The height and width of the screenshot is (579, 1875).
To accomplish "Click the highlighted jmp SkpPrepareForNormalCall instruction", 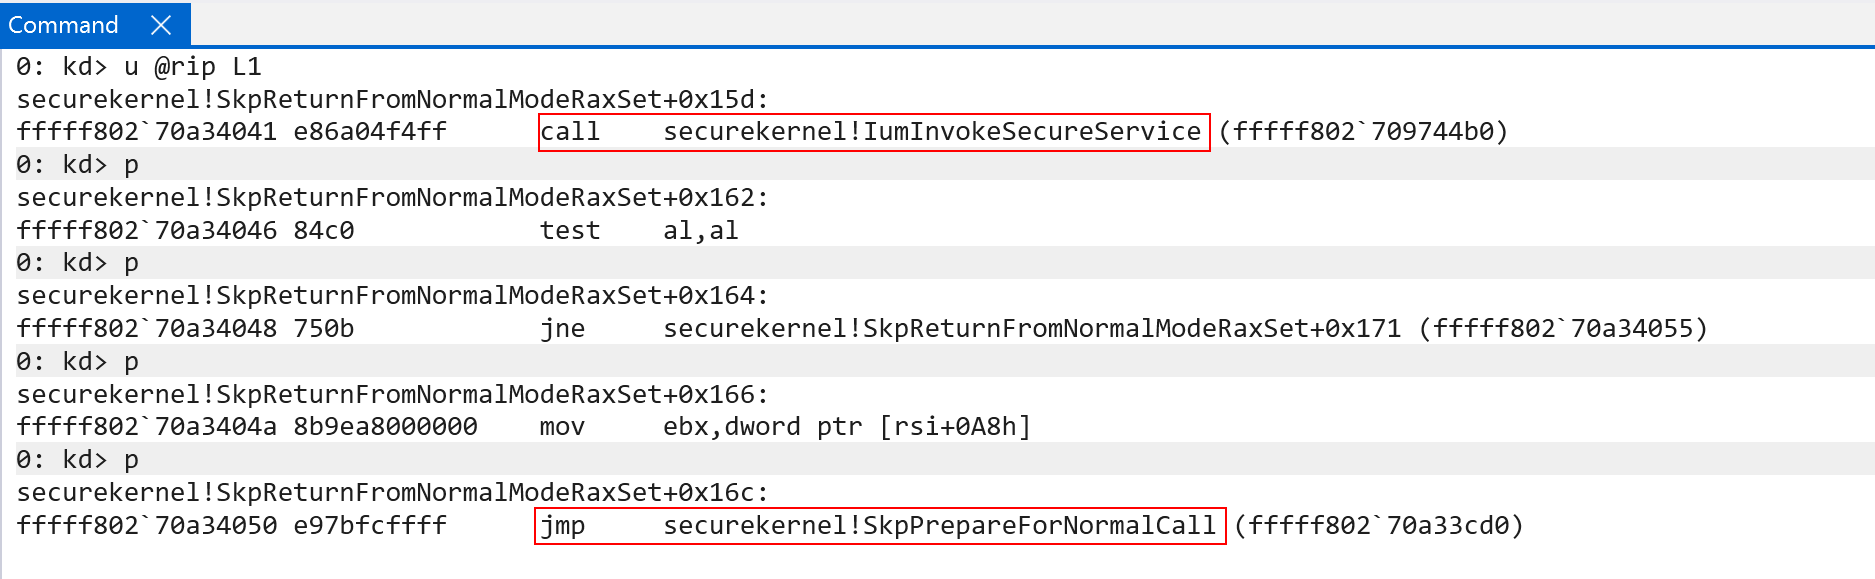I will [x=880, y=526].
